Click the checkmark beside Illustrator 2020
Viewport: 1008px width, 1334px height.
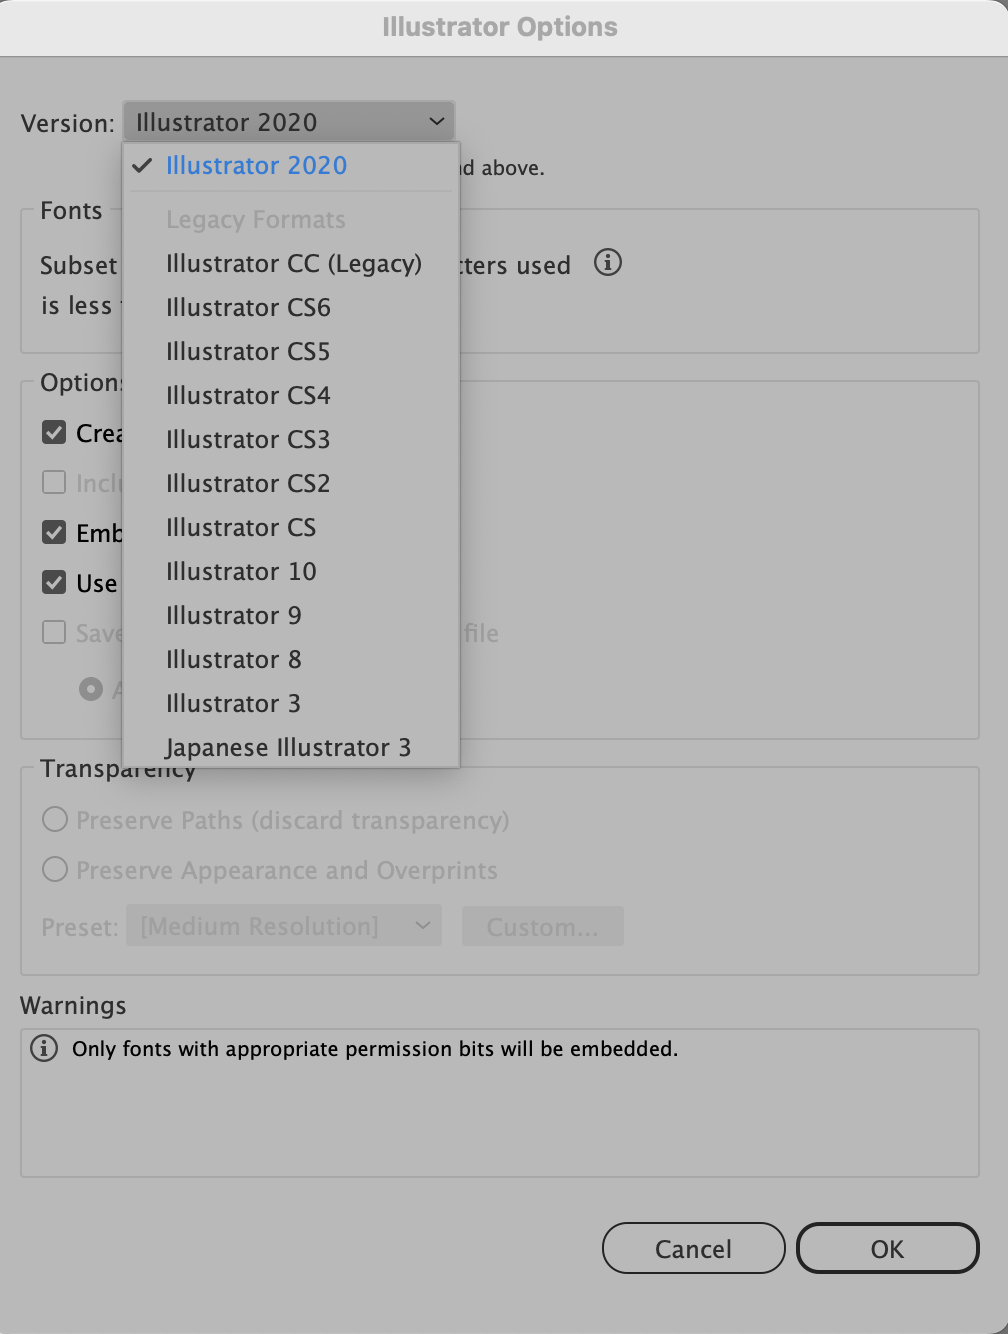pyautogui.click(x=142, y=166)
